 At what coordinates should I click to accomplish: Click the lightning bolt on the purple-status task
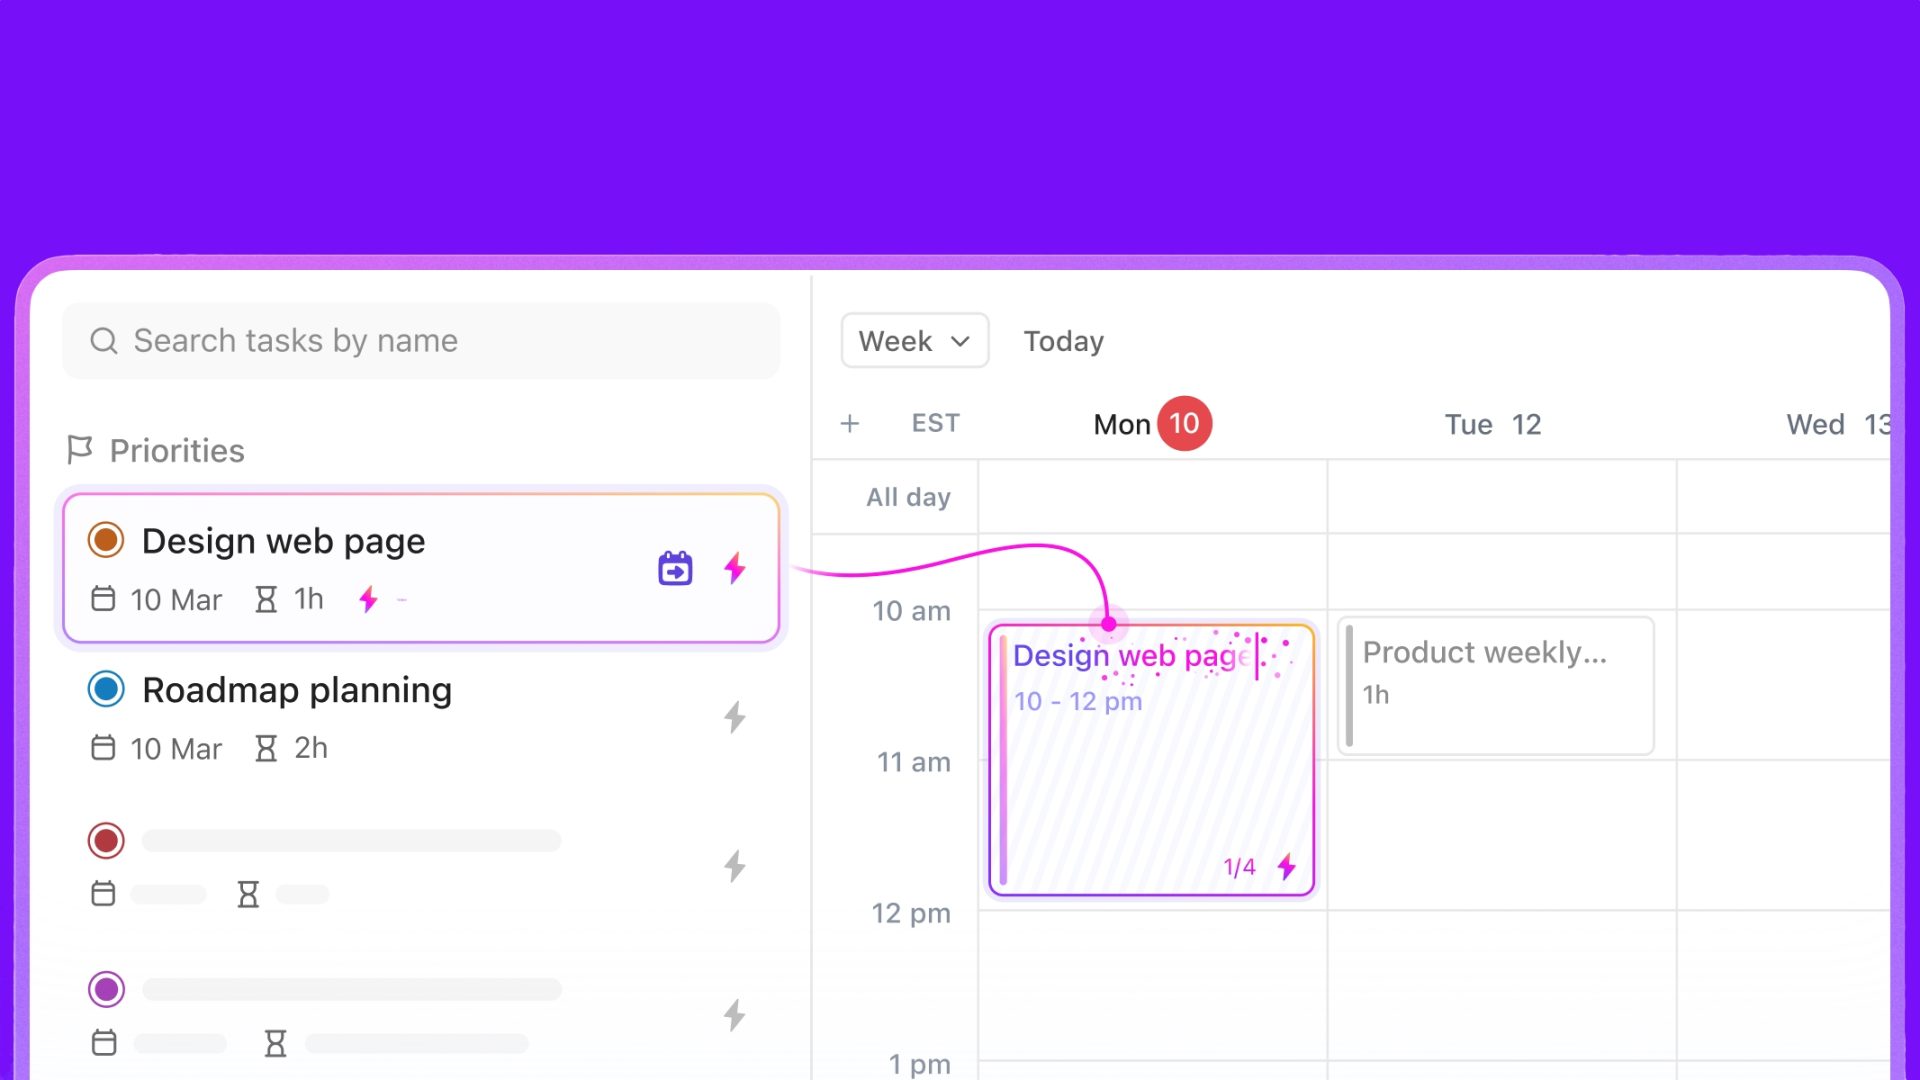pos(735,1015)
